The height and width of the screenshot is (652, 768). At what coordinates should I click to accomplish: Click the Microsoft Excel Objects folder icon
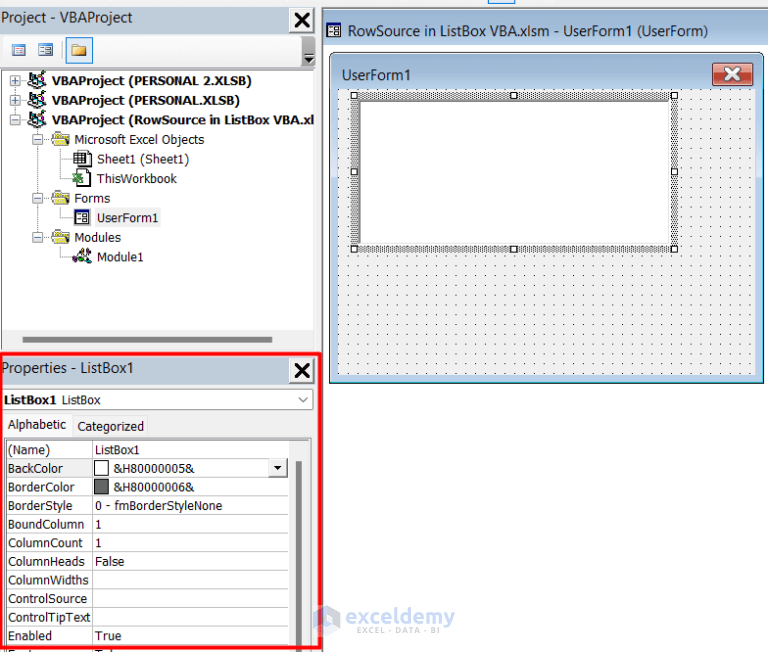(x=60, y=139)
